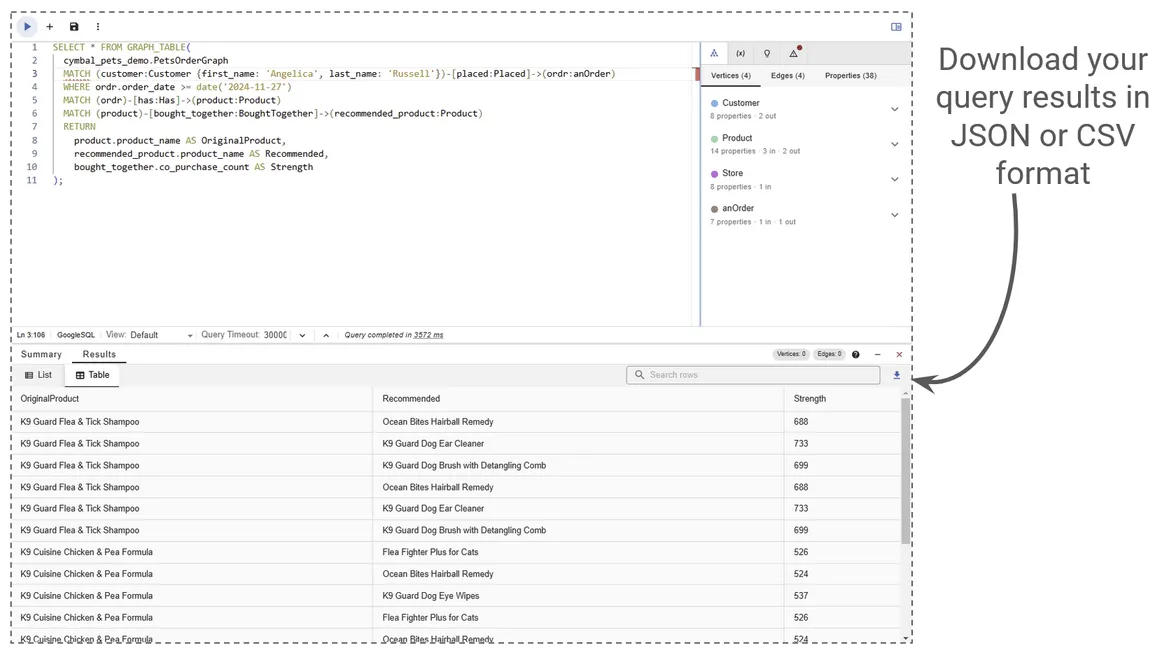Collapse editor with the up chevron
This screenshot has width=1169, height=655.
(326, 335)
